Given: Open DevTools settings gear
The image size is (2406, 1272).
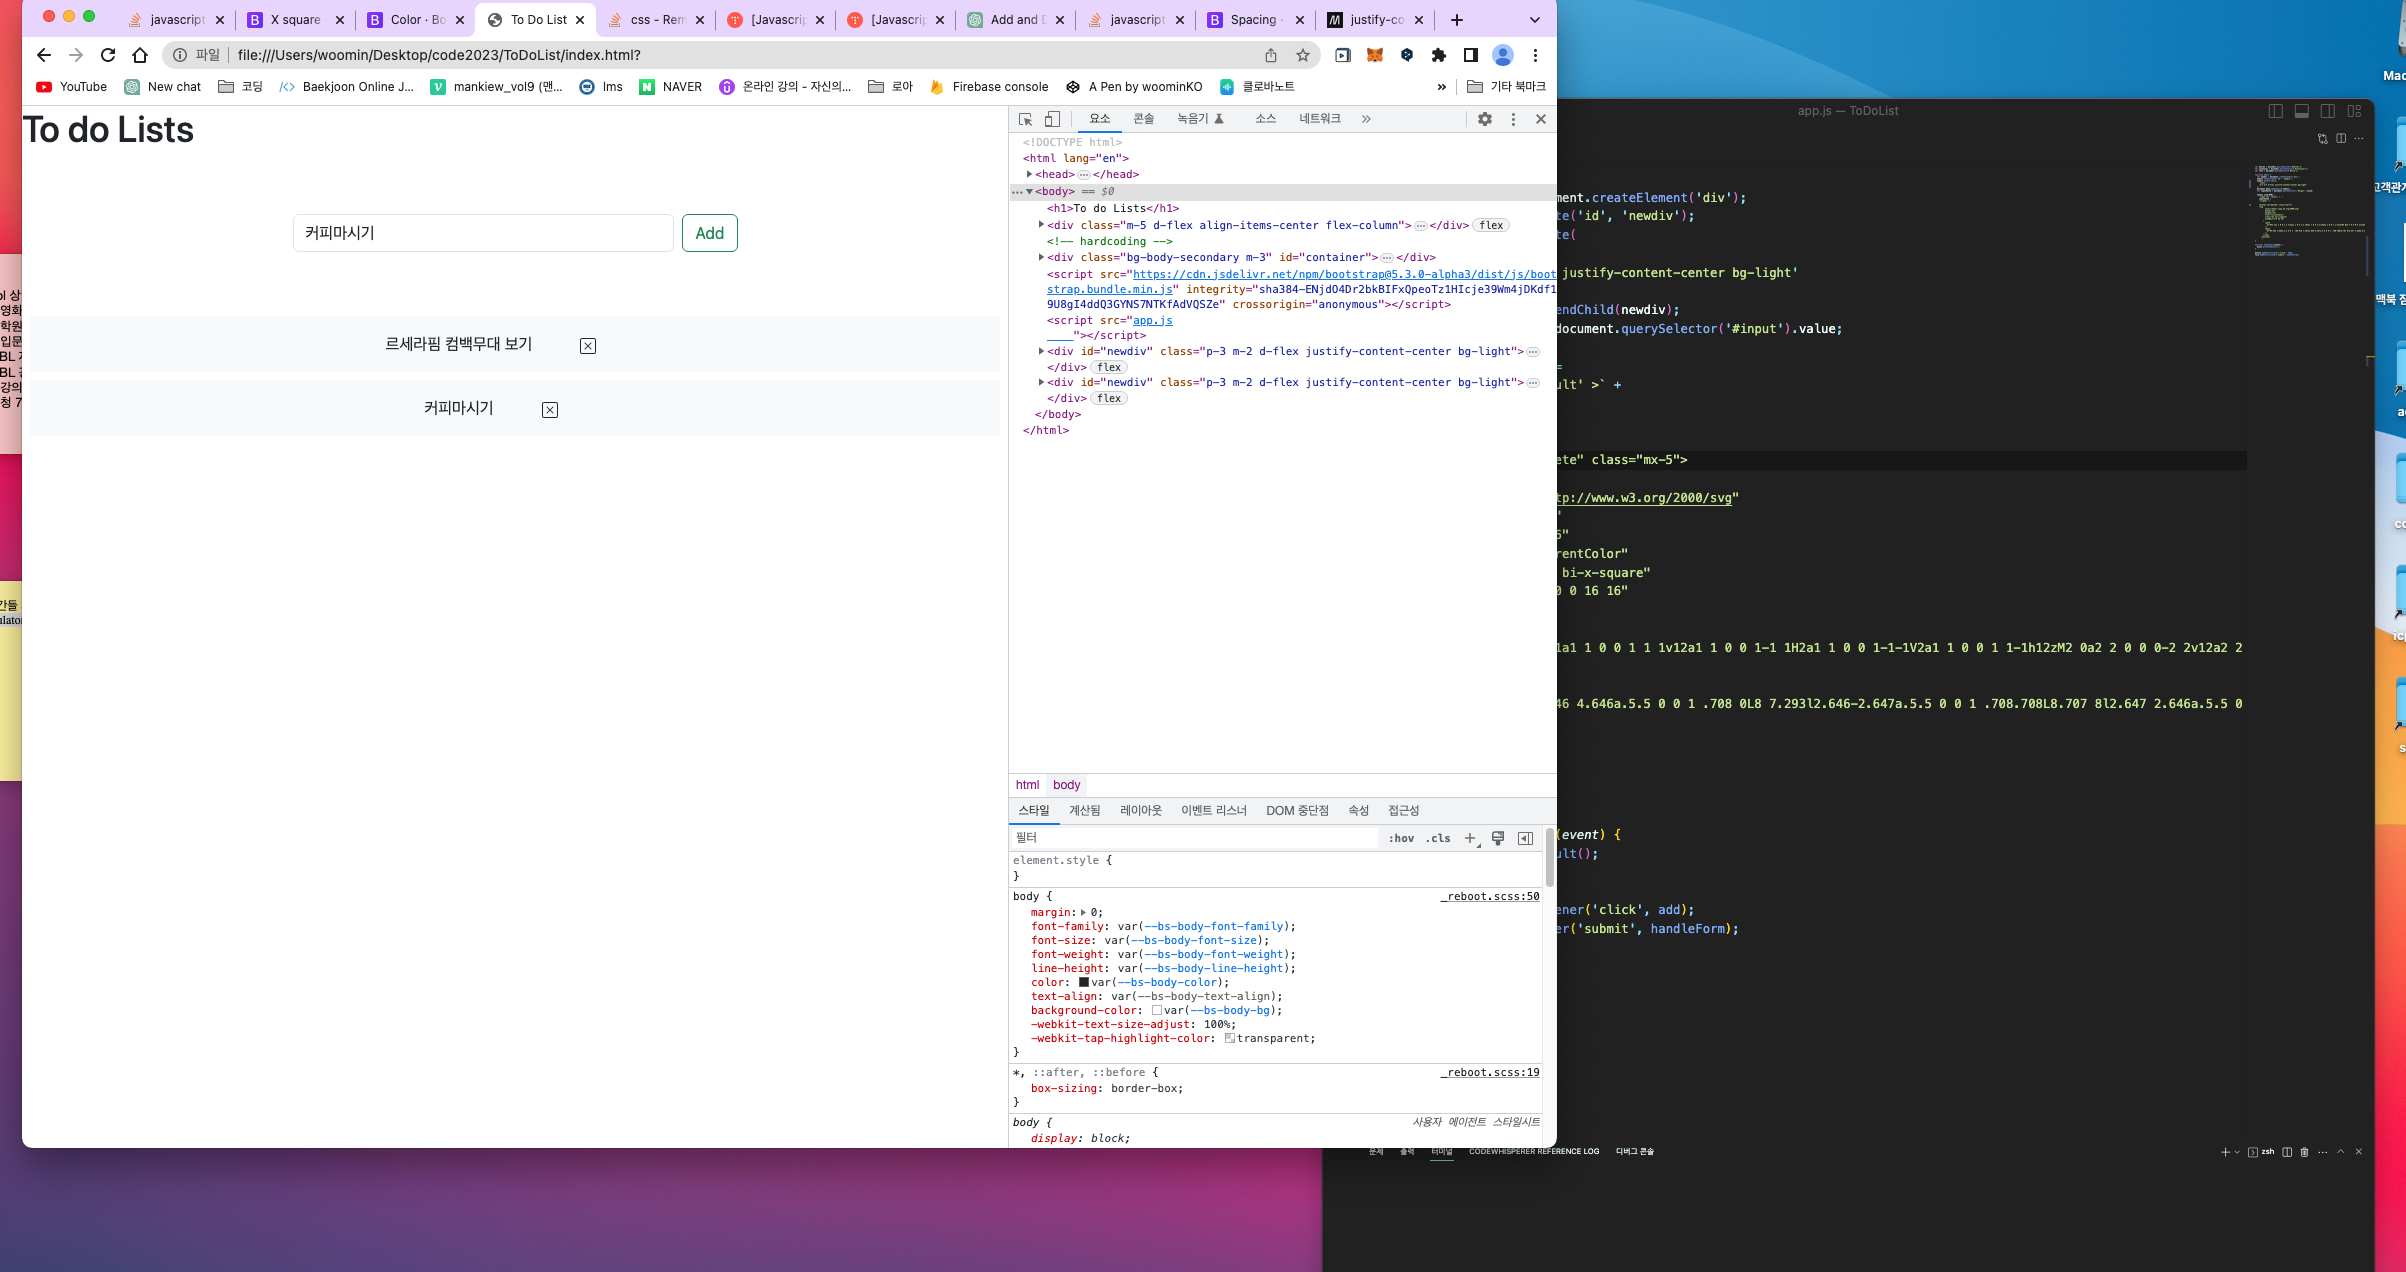Looking at the screenshot, I should click(x=1485, y=119).
